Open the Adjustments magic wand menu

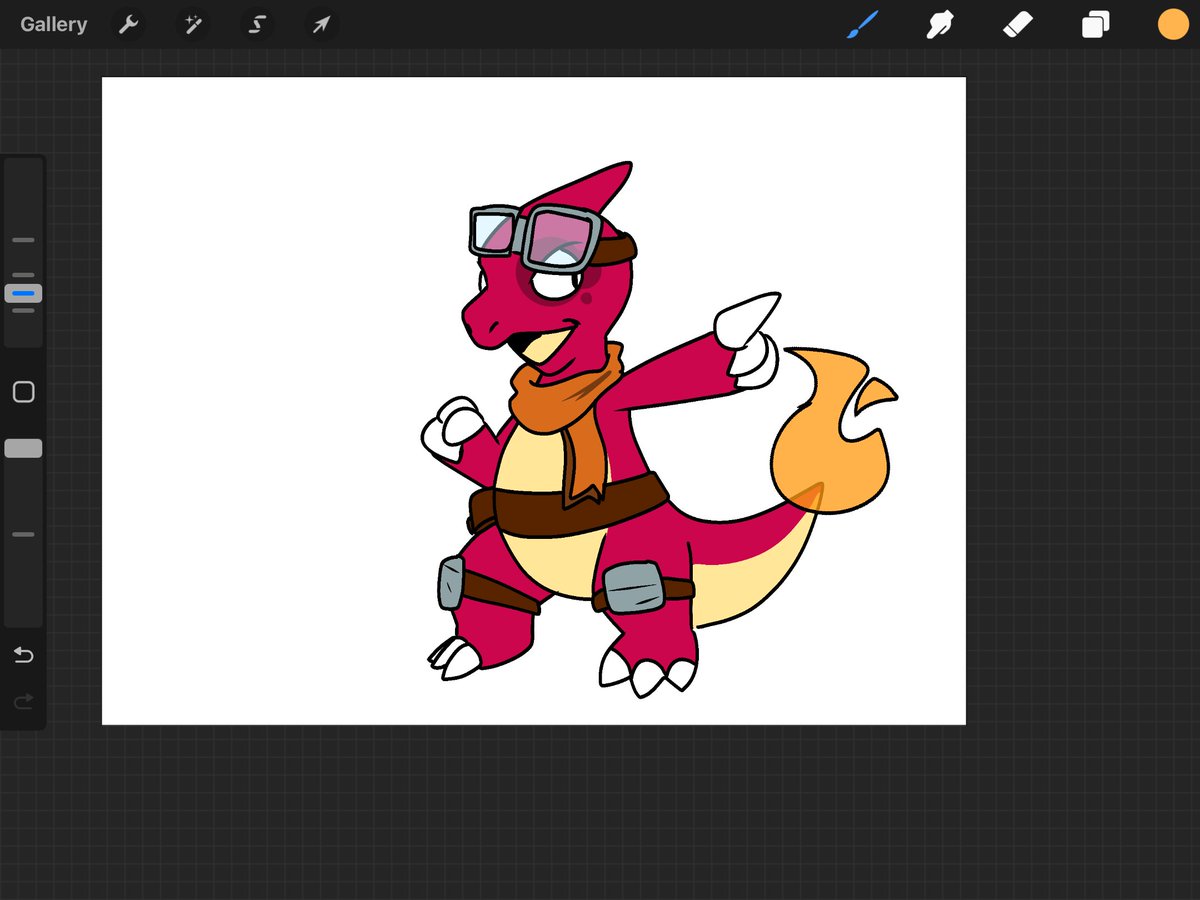pos(193,25)
